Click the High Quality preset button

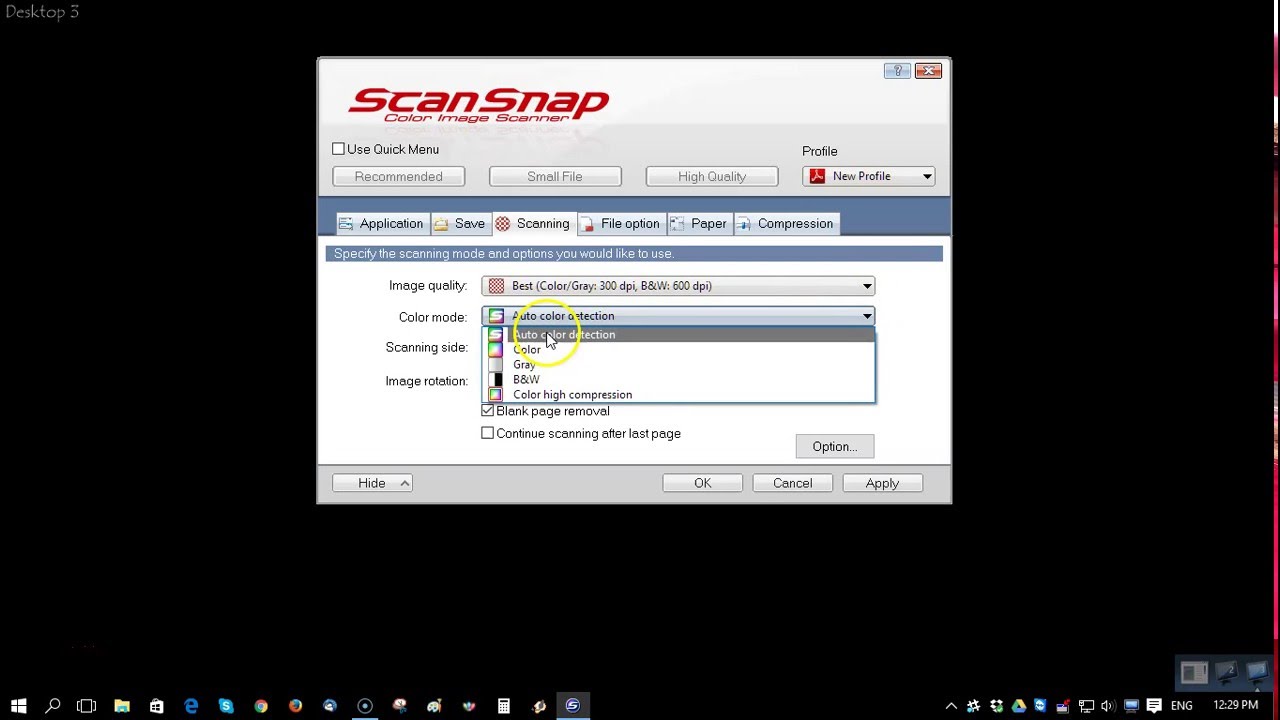click(712, 177)
